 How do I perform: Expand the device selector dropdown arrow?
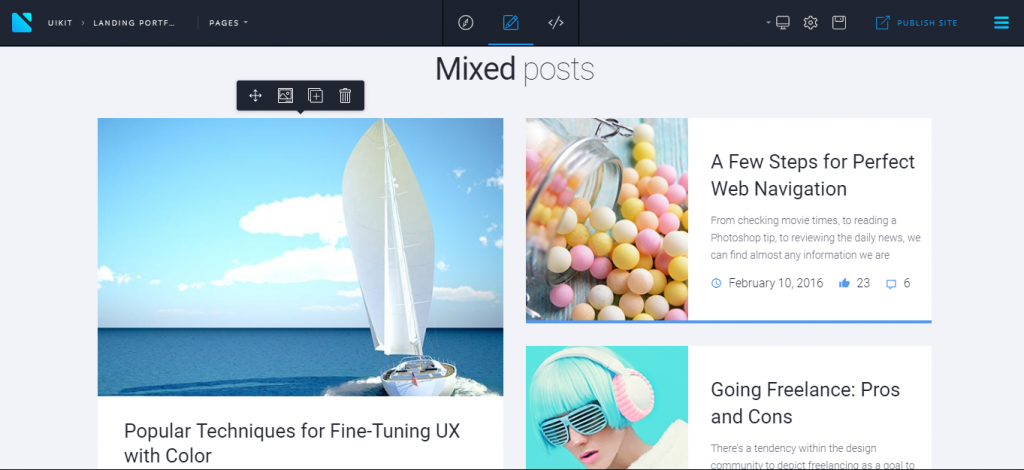[769, 23]
